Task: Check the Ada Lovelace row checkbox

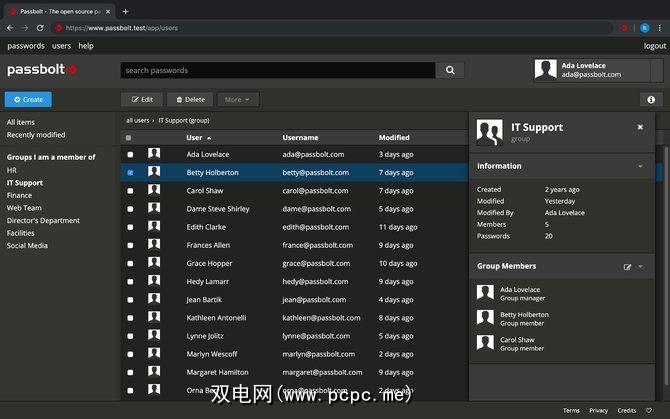Action: pos(130,155)
